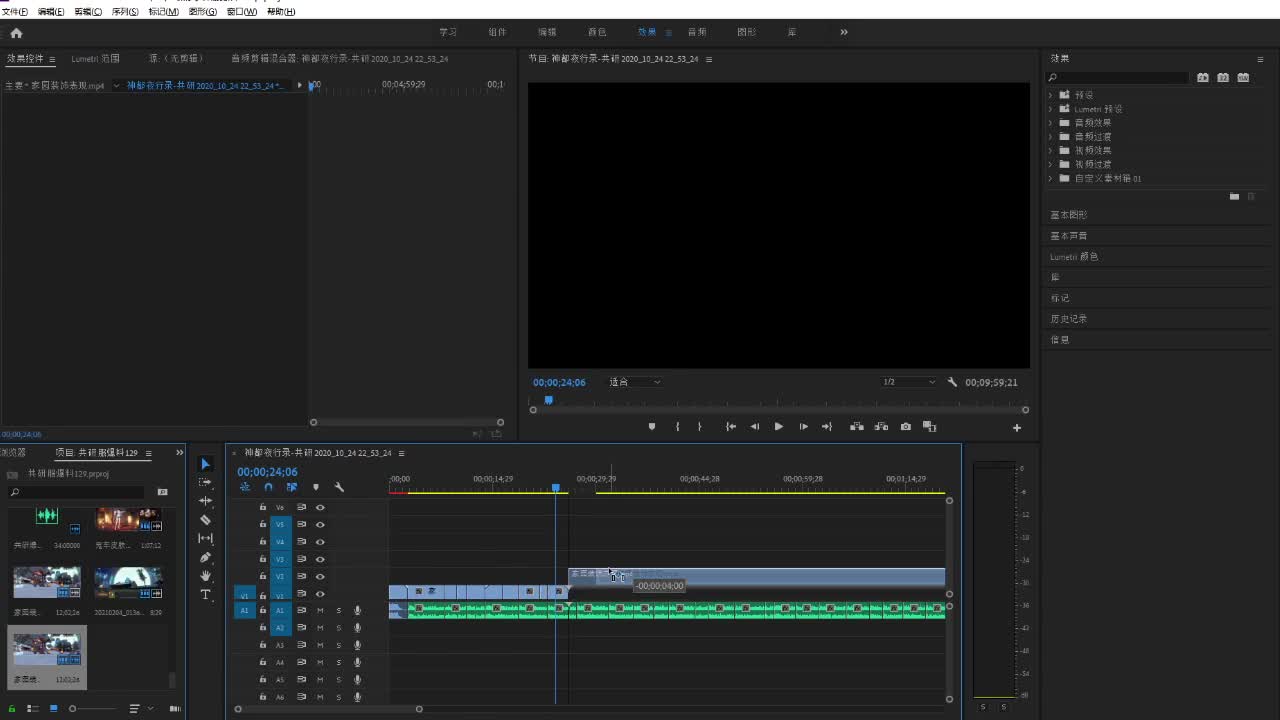Click the Lift button in monitor
The width and height of the screenshot is (1280, 720).
857,427
